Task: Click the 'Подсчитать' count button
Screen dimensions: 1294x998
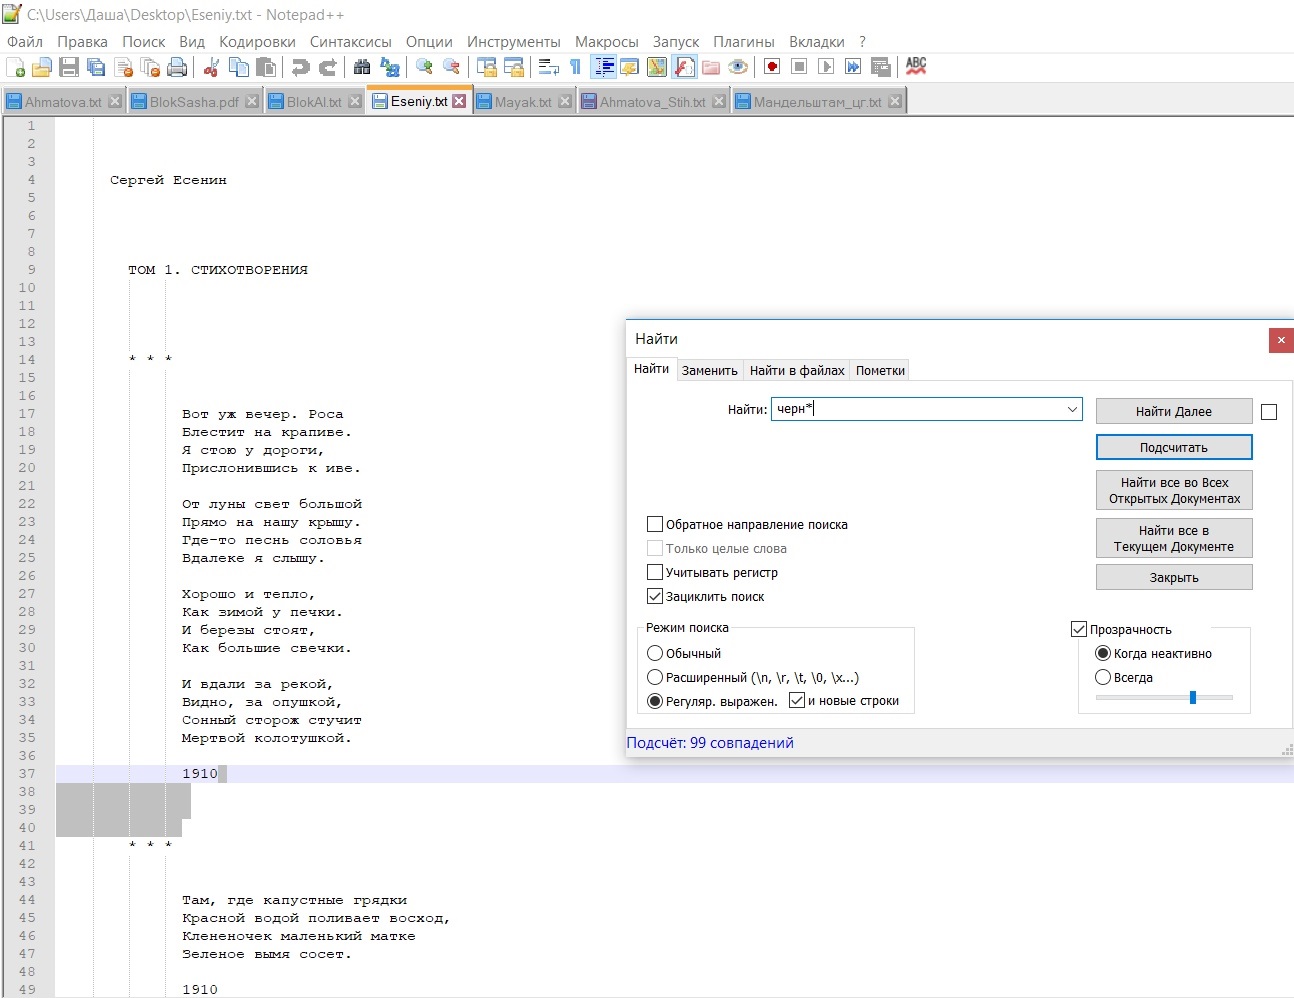Action: (1174, 447)
